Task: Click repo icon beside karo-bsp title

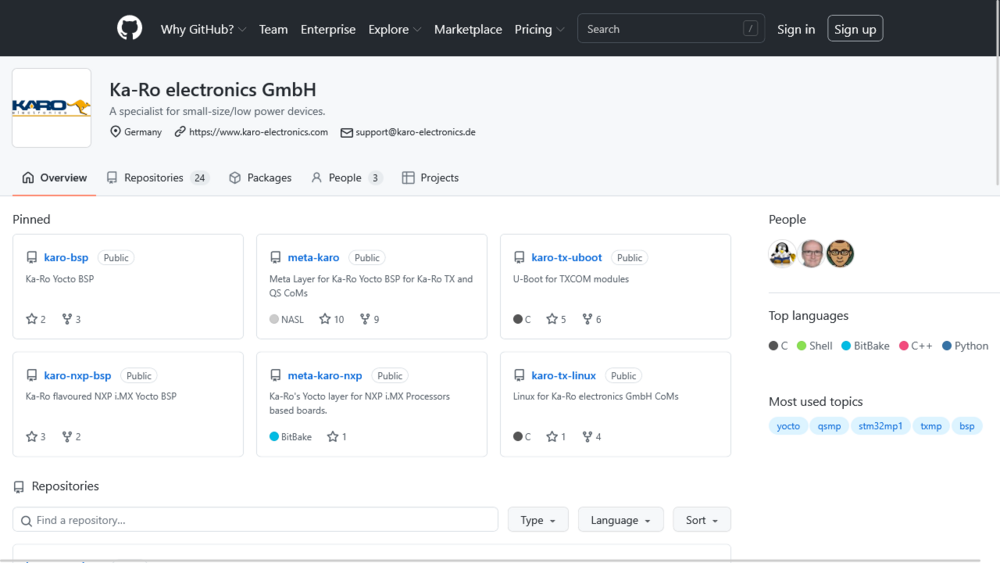Action: [31, 258]
